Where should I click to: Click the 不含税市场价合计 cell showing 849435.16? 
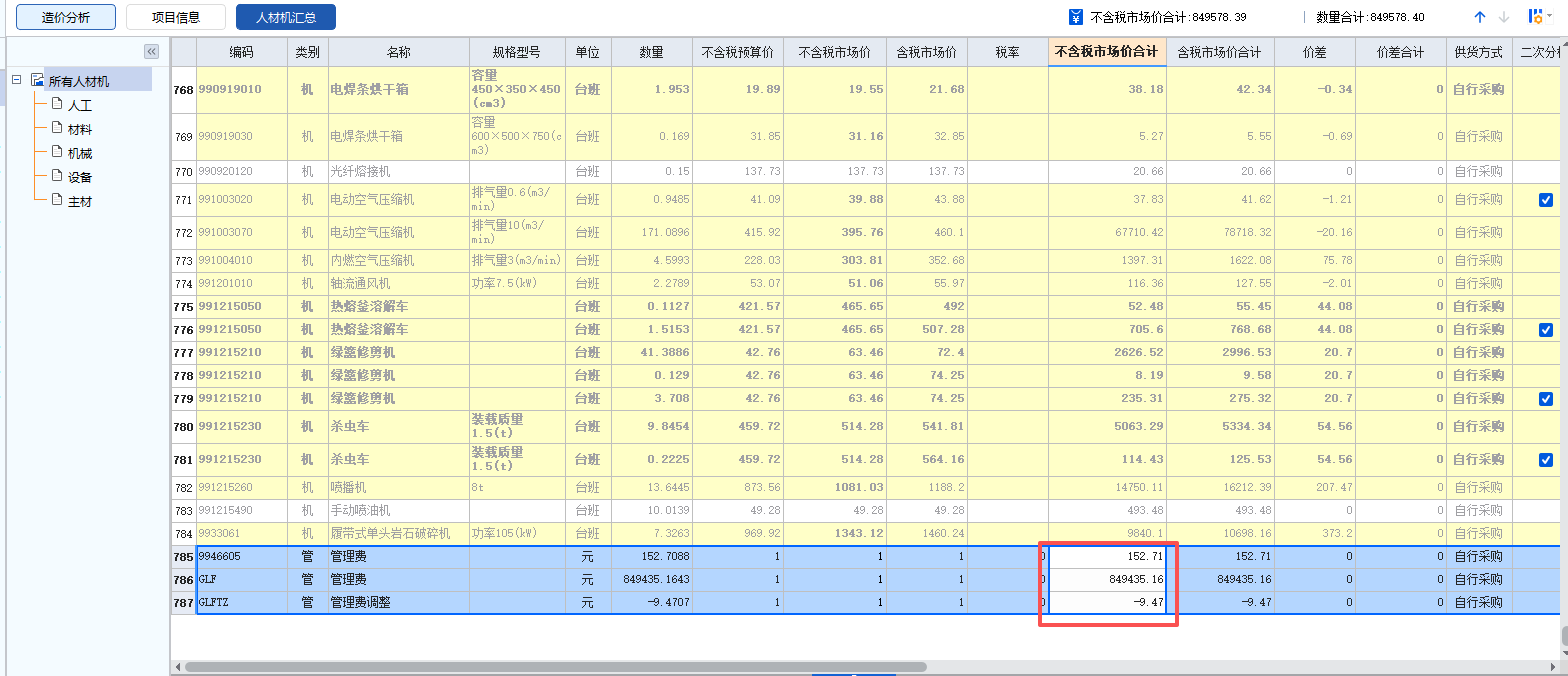[x=1107, y=580]
